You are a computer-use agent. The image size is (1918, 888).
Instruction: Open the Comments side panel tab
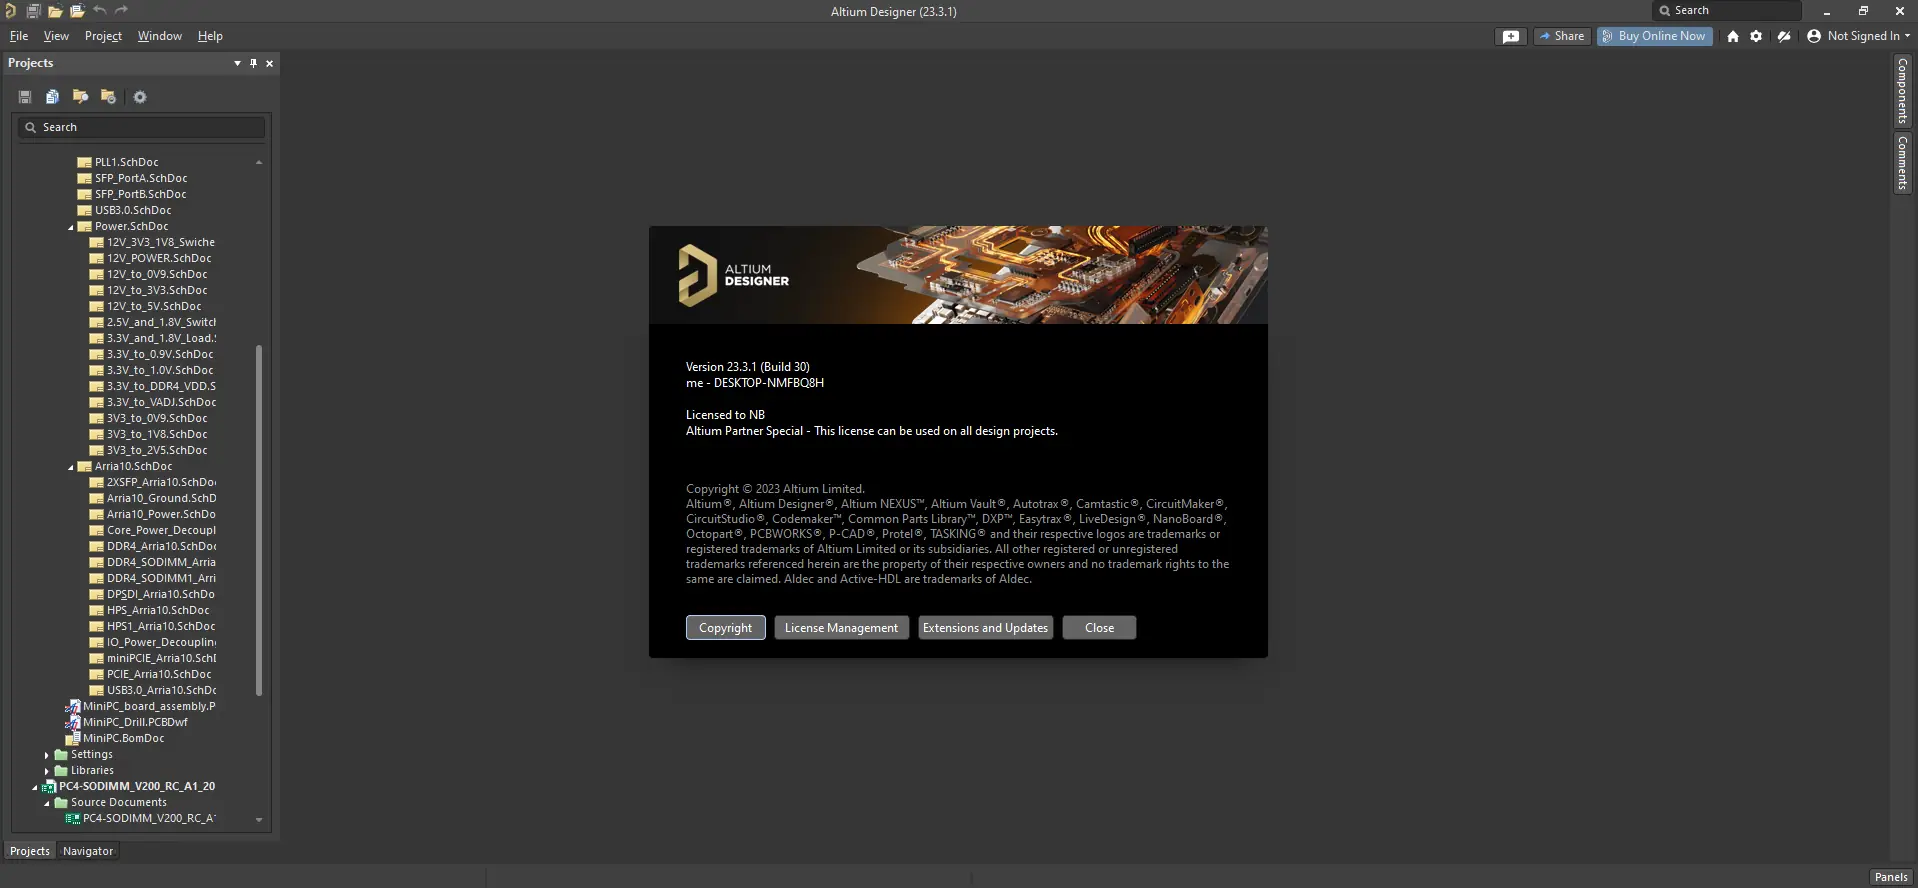point(1902,163)
